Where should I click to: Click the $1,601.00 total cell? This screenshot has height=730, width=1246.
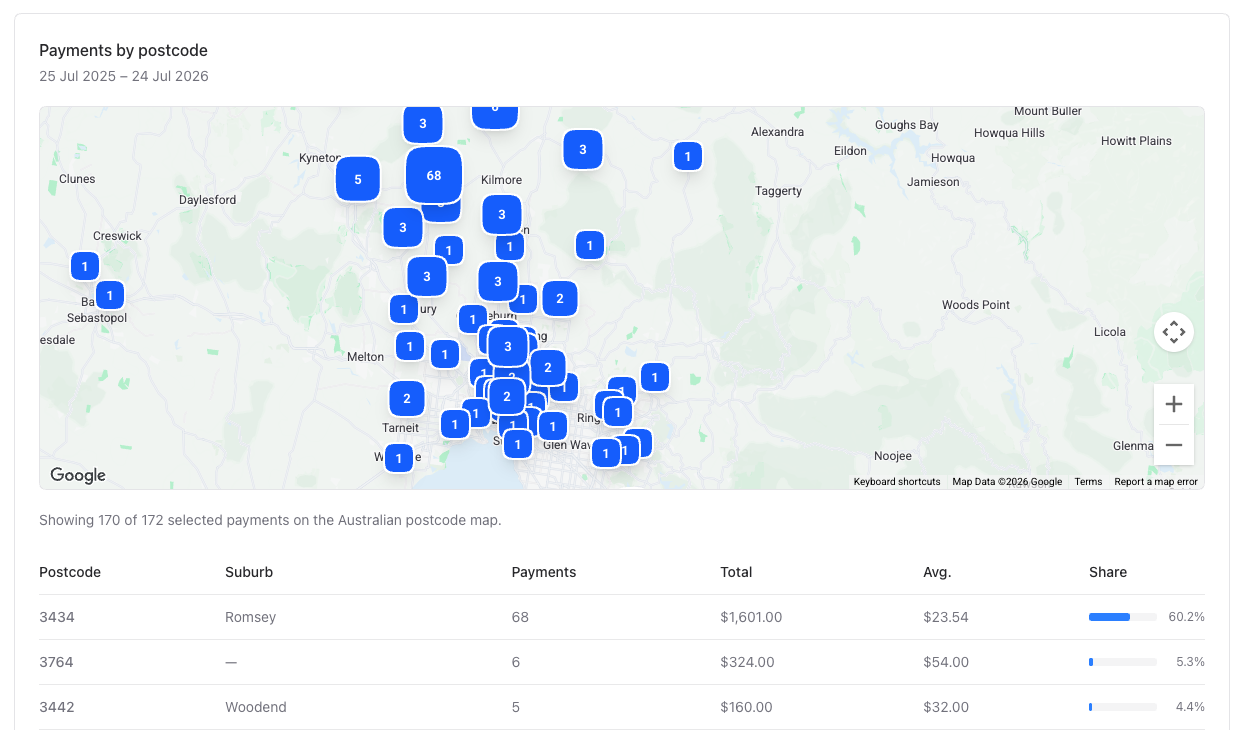point(751,617)
